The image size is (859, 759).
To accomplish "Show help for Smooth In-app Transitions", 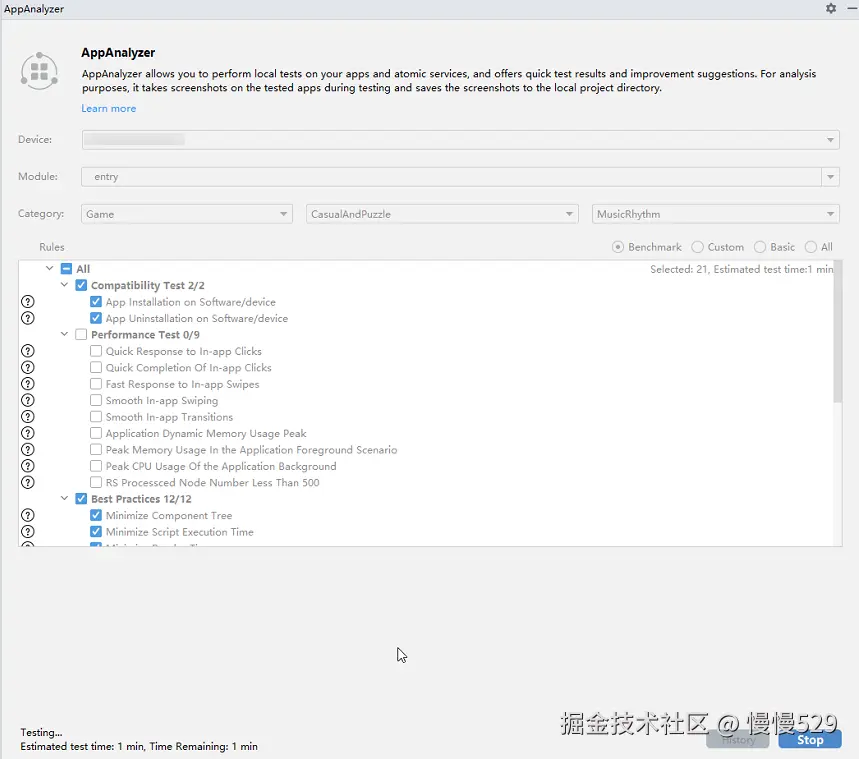I will pos(27,417).
